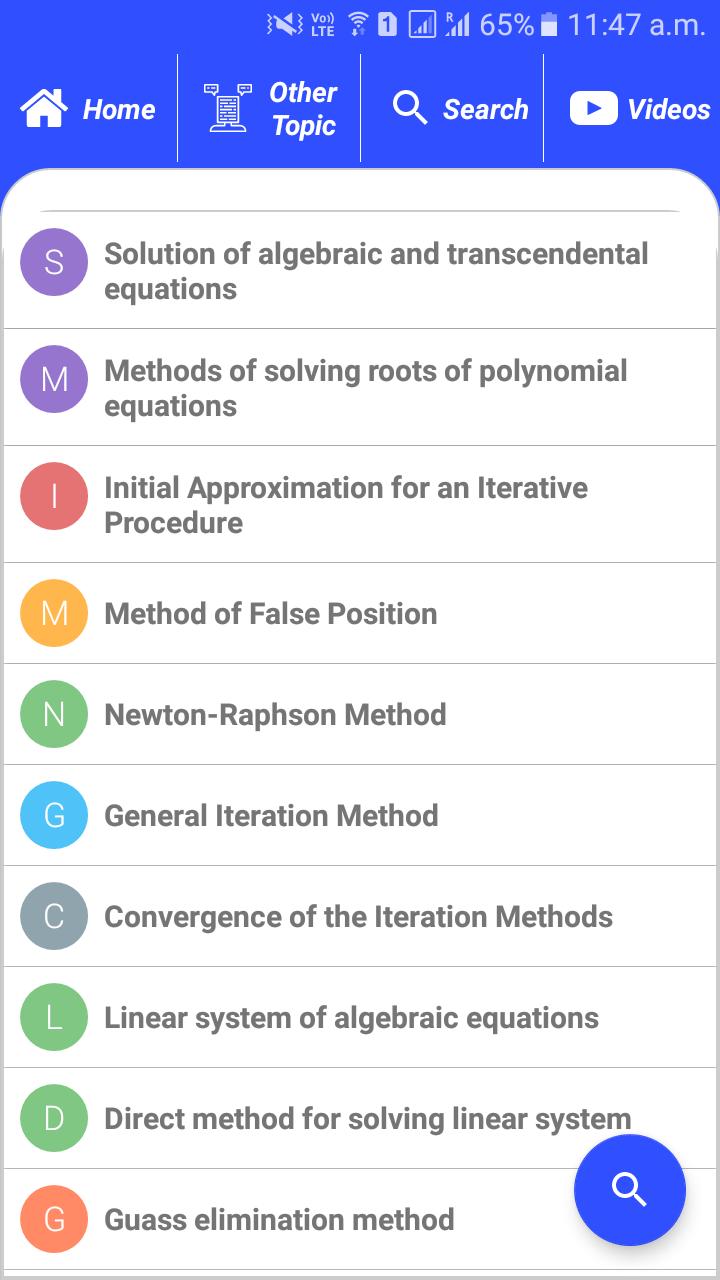Click the green N avatar circle
Viewport: 720px width, 1280px height.
[54, 714]
